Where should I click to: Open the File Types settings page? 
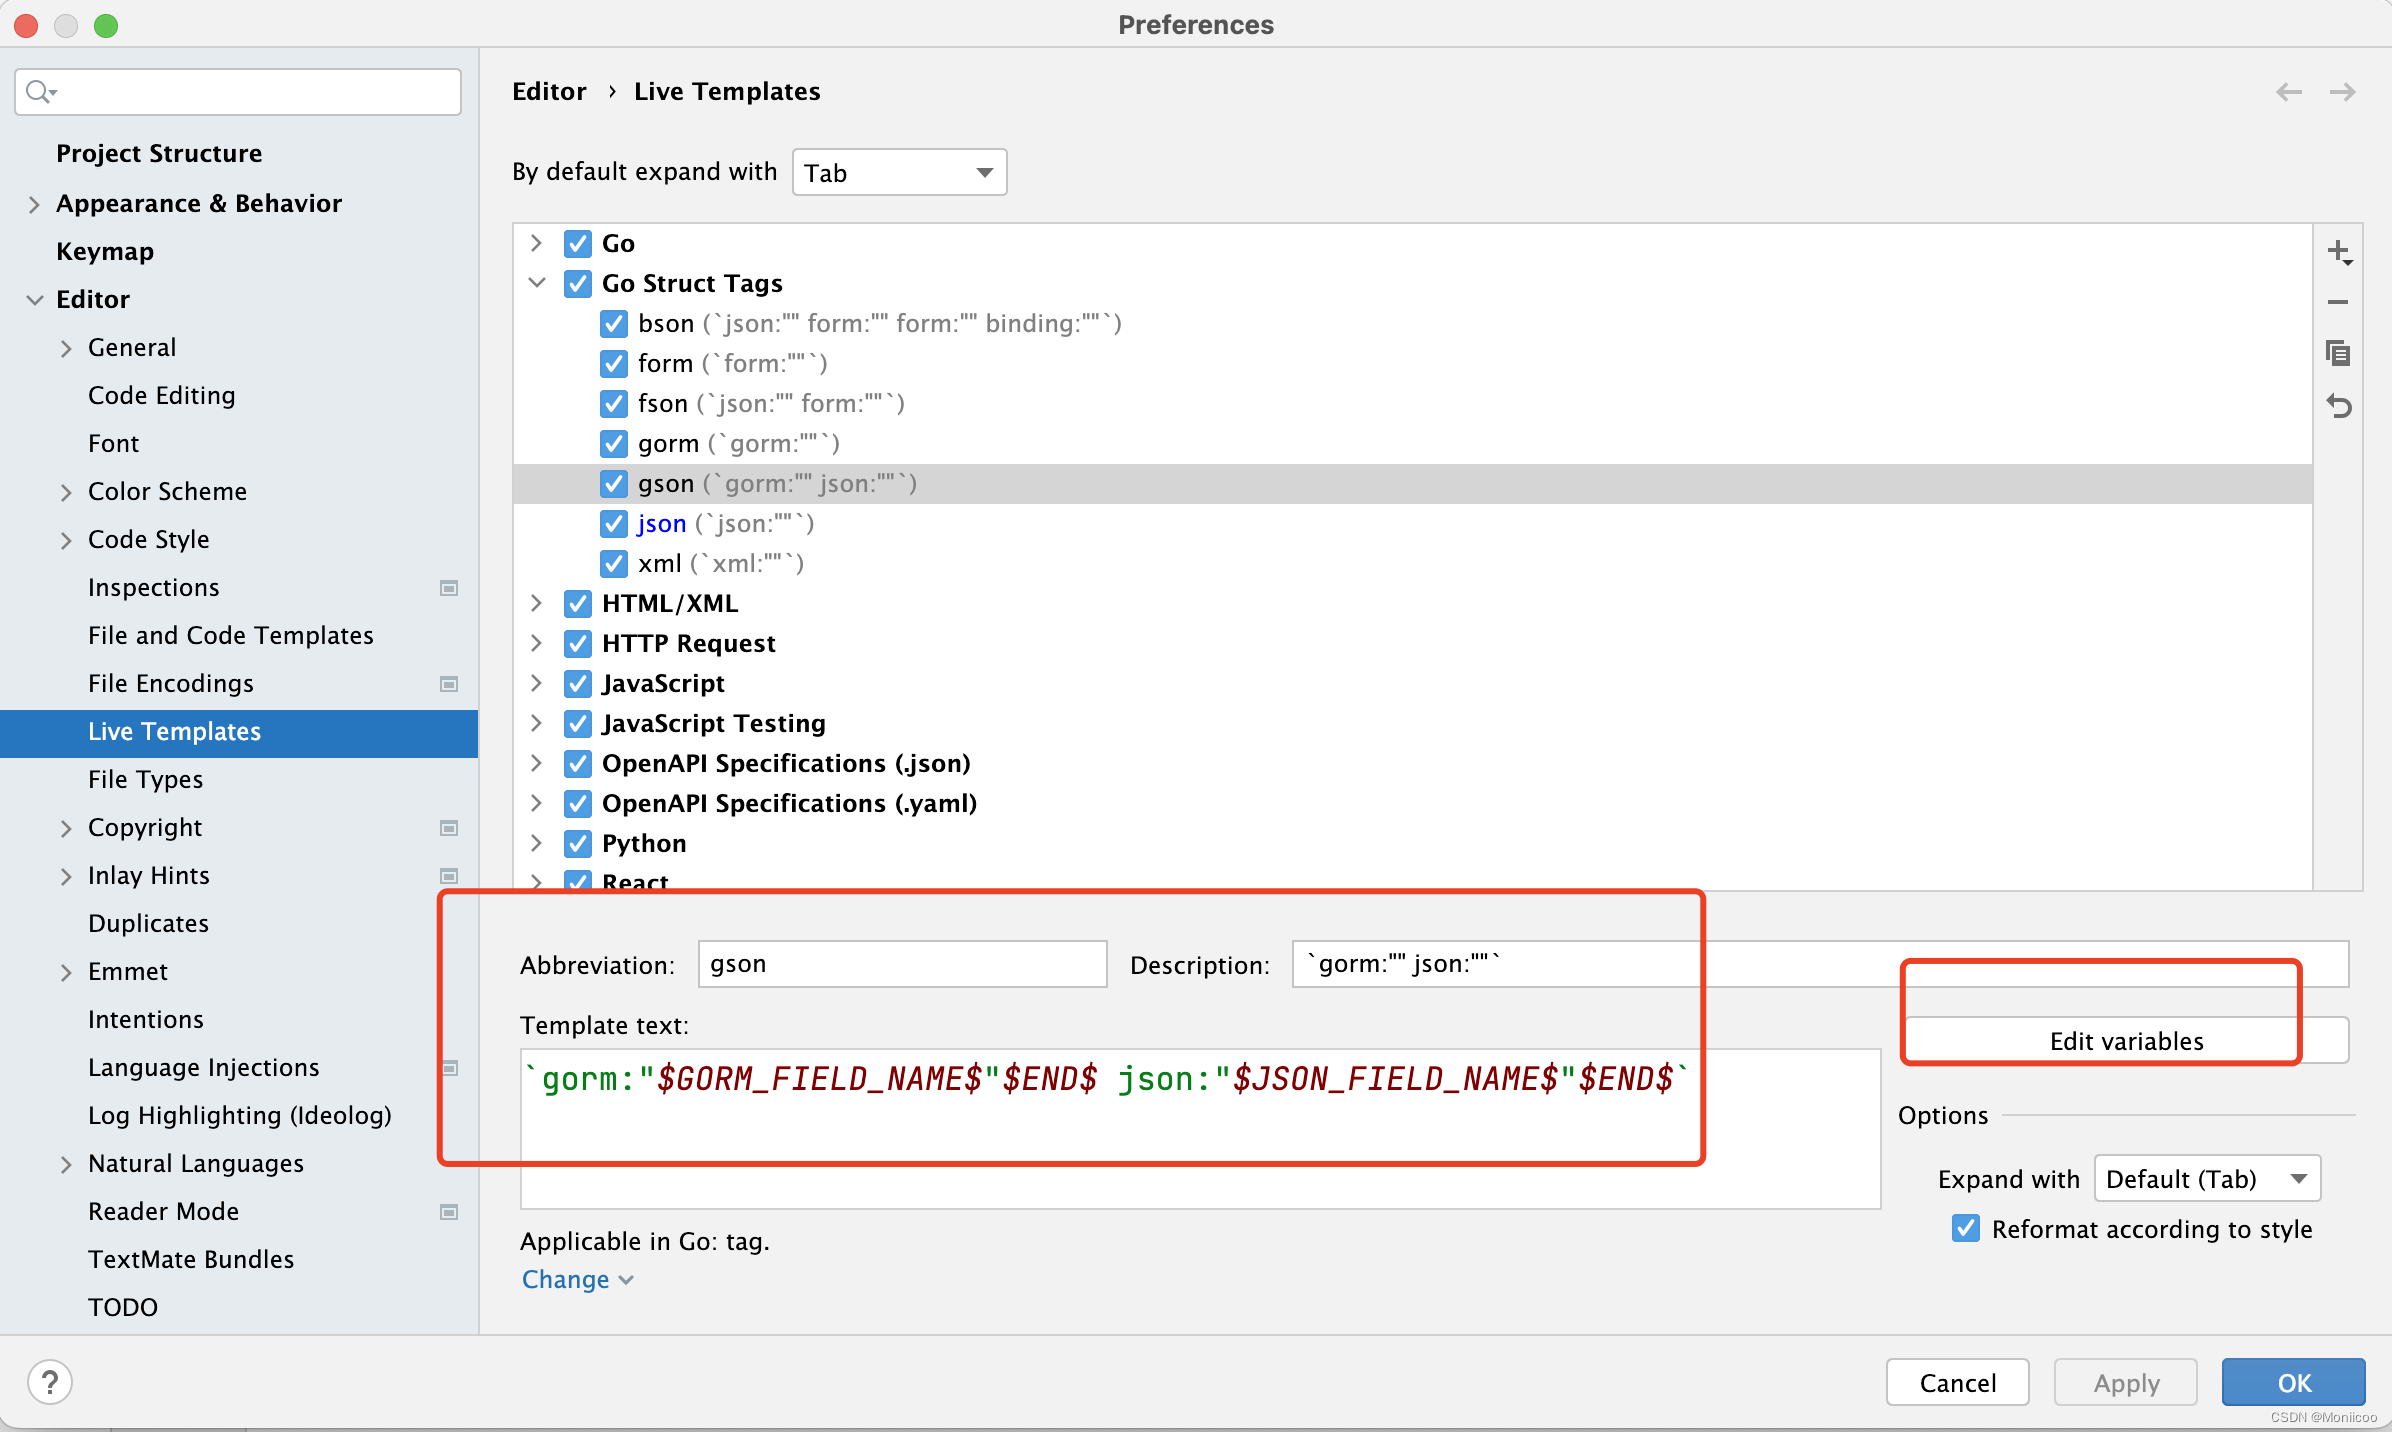coord(145,779)
